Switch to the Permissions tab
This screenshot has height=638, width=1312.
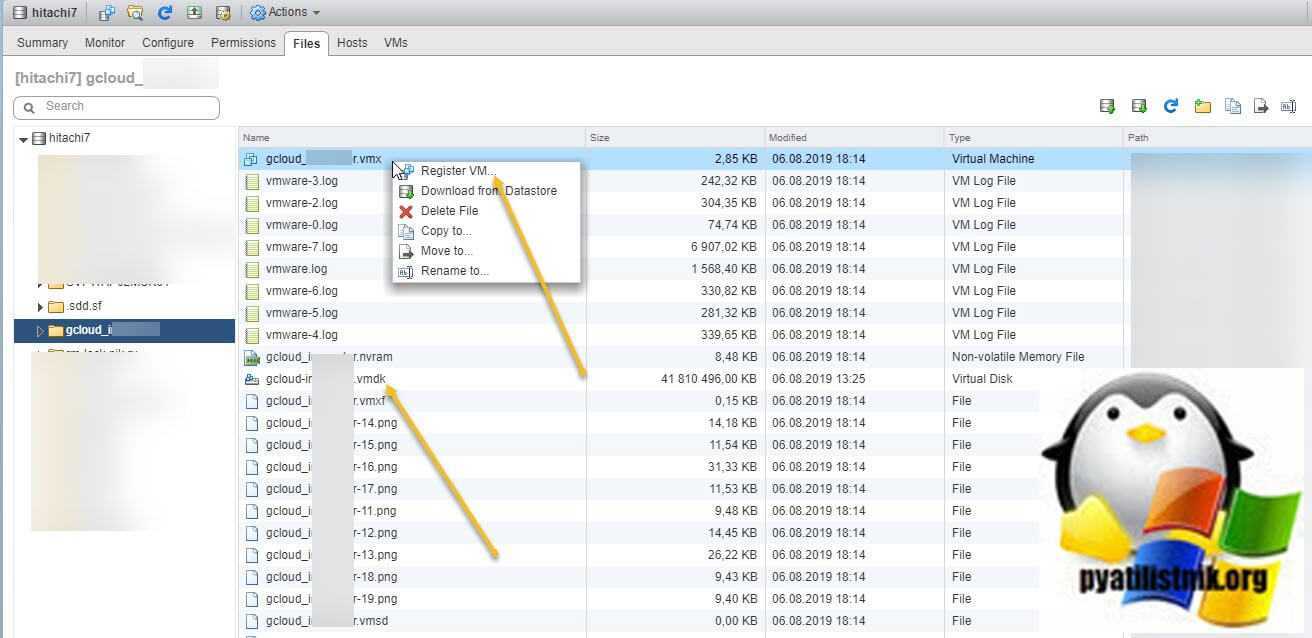click(243, 43)
